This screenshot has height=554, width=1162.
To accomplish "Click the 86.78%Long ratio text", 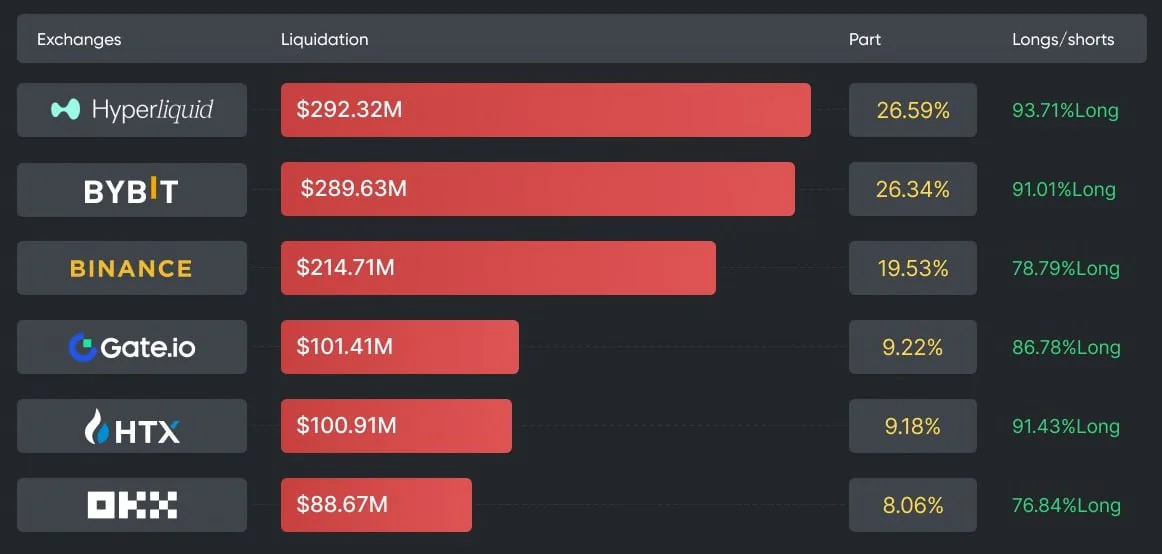I will [1066, 348].
